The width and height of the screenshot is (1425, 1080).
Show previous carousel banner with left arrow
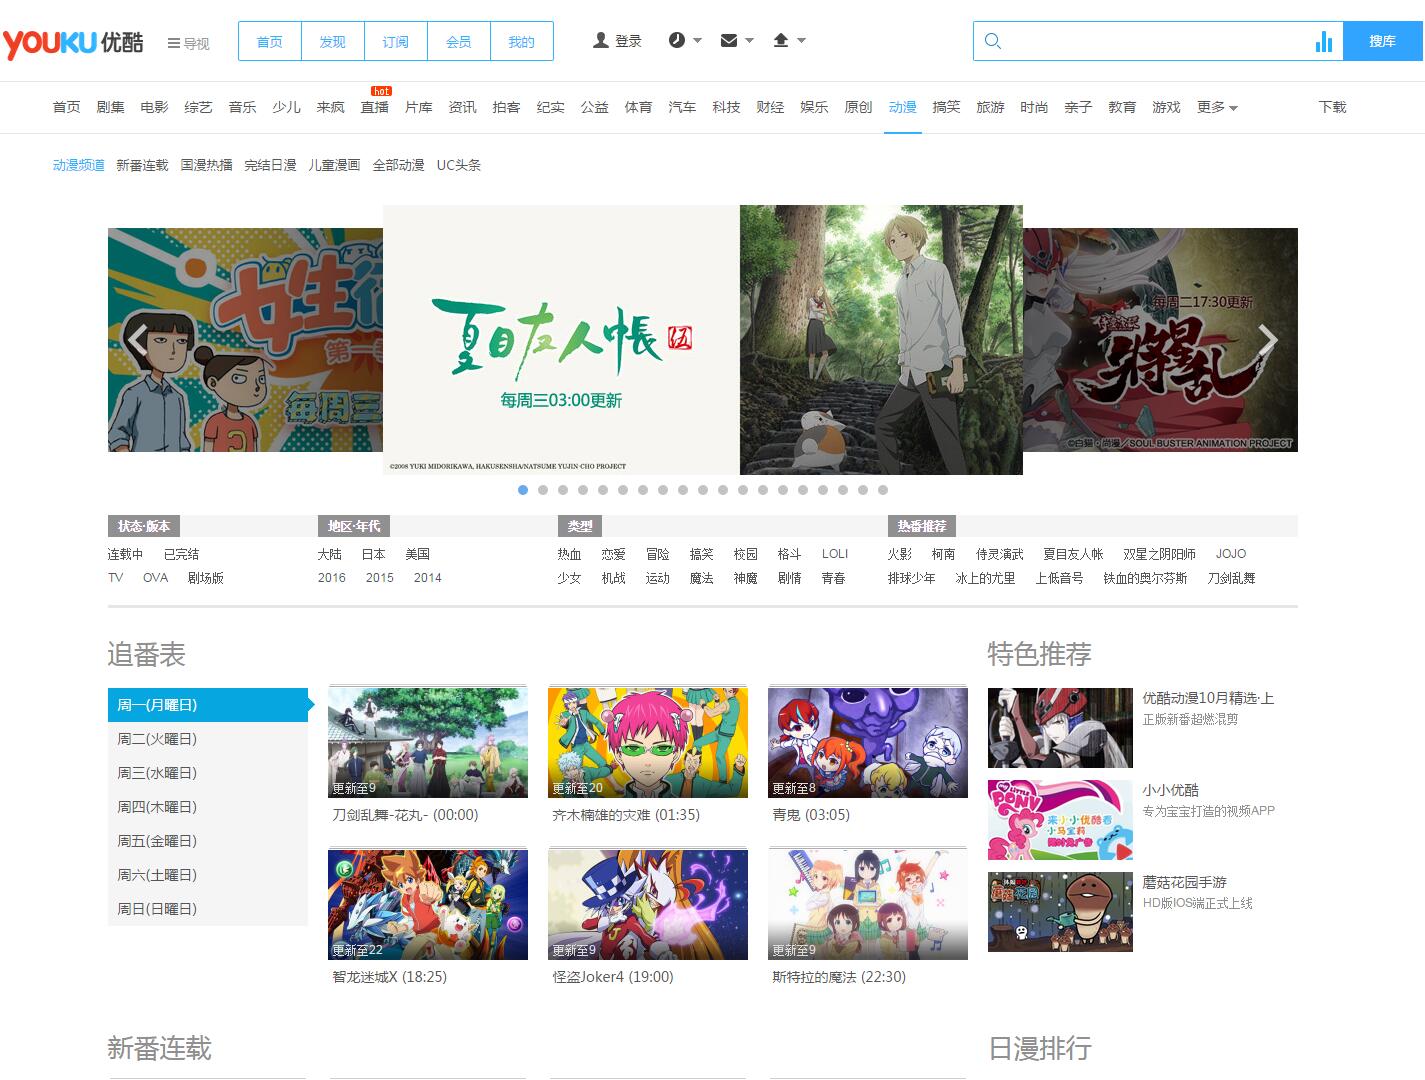(x=138, y=340)
